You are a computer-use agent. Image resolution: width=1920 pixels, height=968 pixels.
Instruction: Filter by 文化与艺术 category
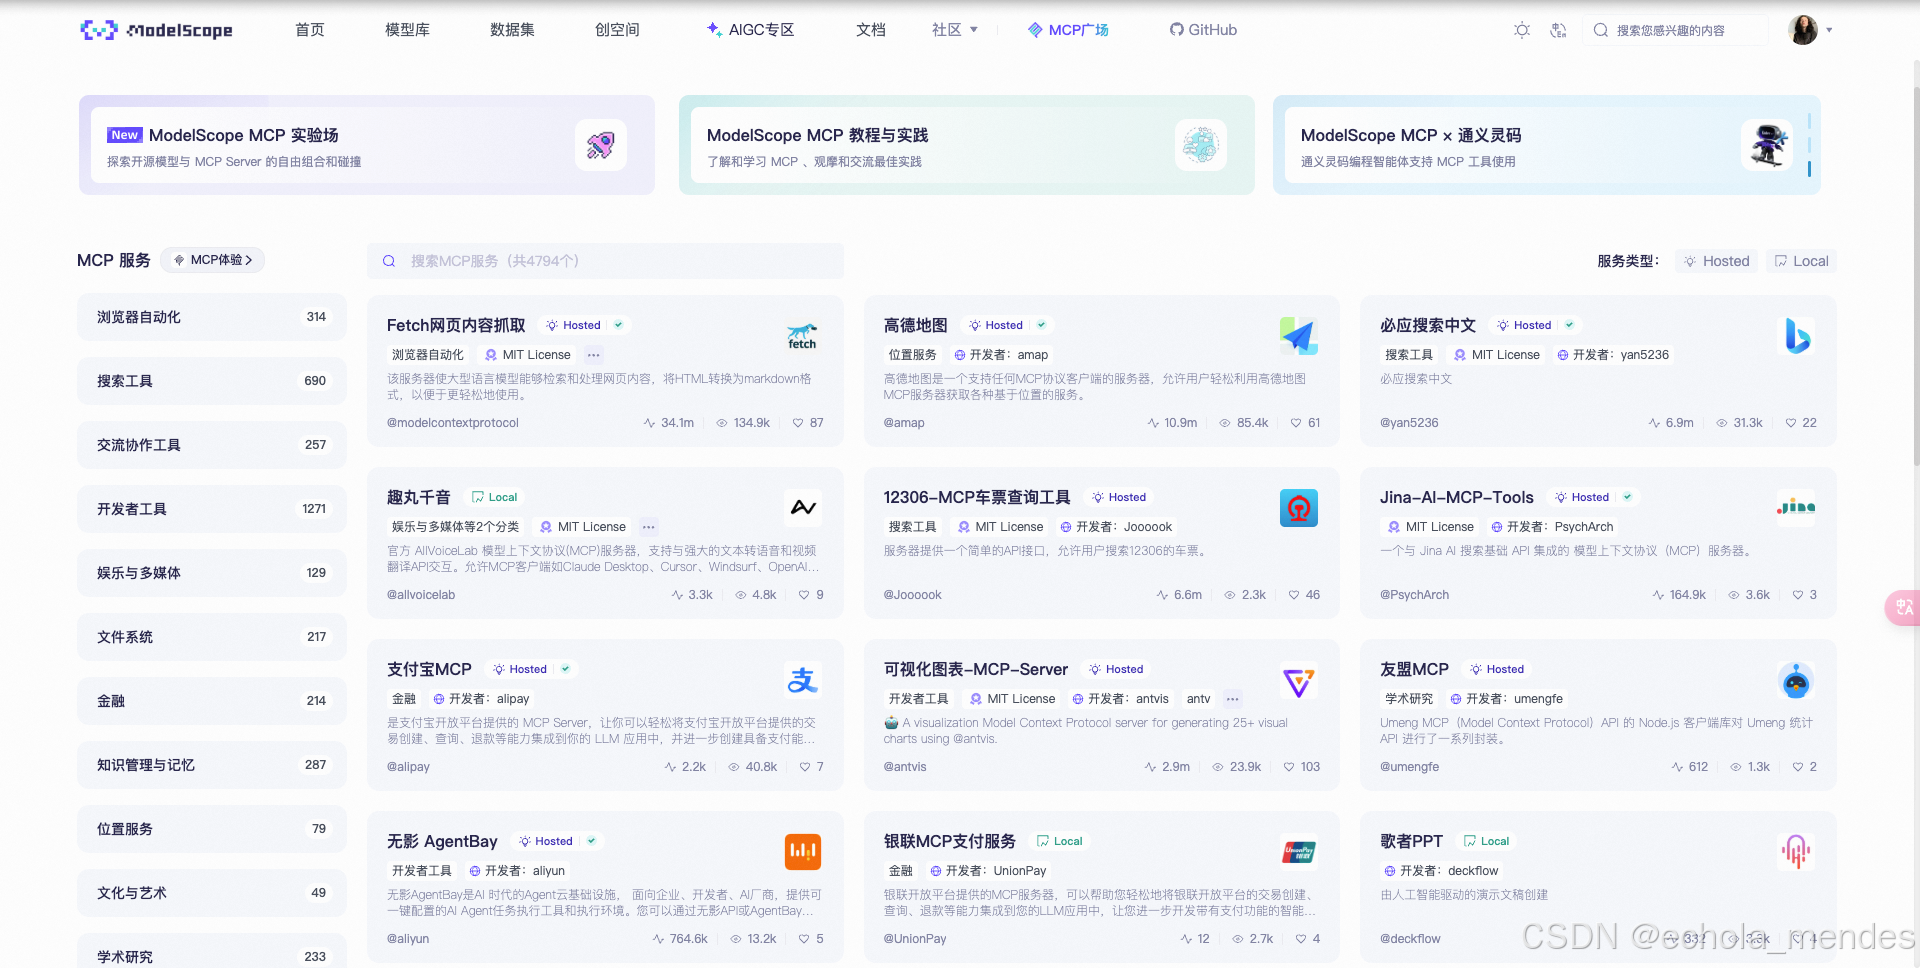tap(212, 893)
